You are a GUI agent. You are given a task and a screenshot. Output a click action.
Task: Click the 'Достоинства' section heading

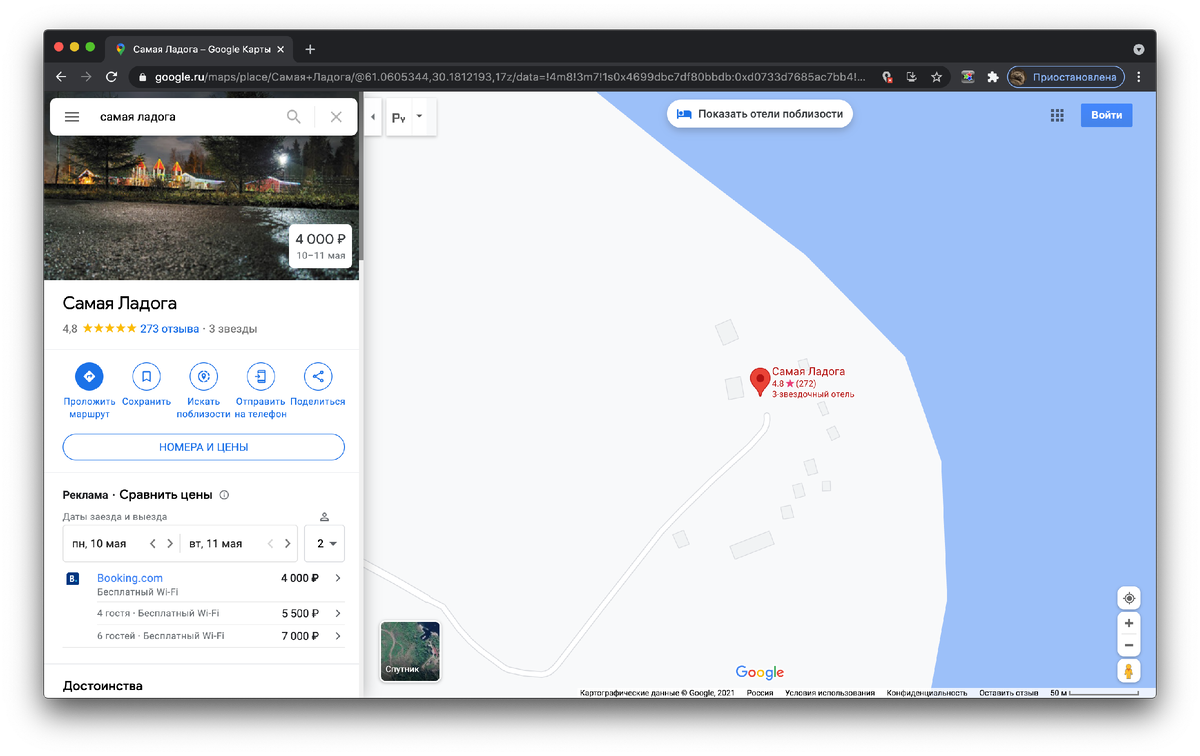coord(102,686)
